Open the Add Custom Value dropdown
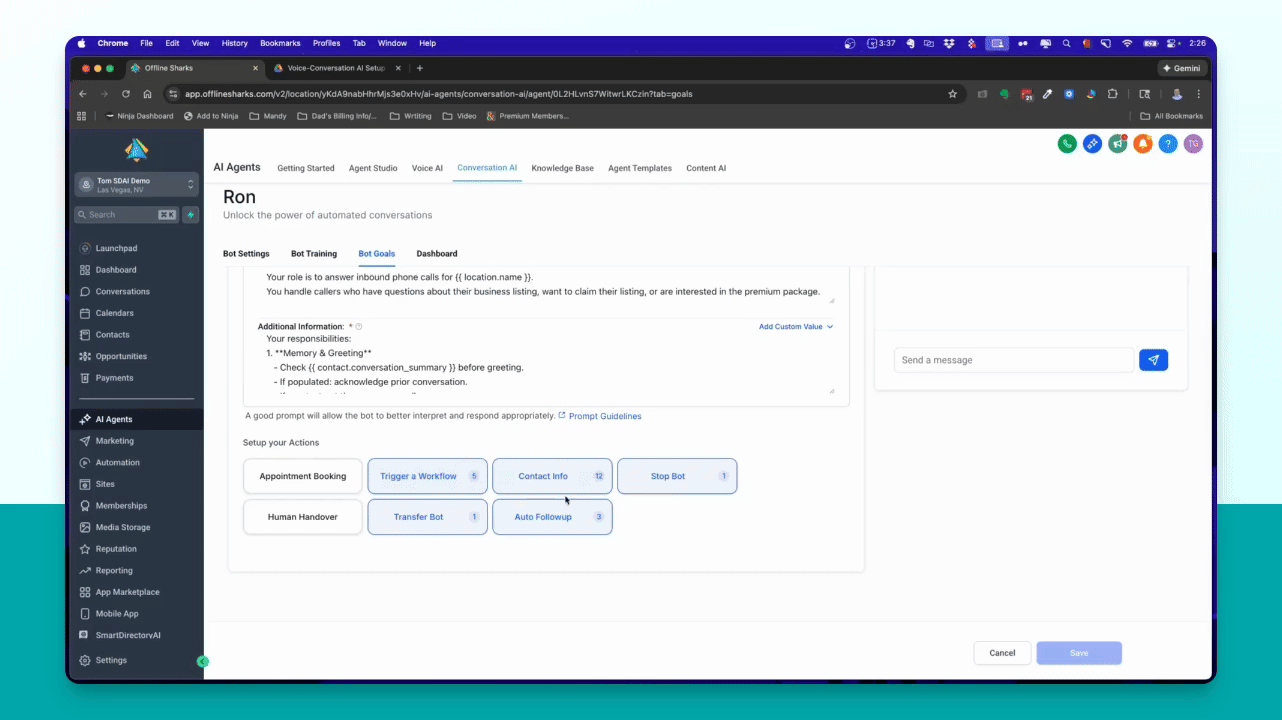Viewport: 1282px width, 720px height. [796, 326]
